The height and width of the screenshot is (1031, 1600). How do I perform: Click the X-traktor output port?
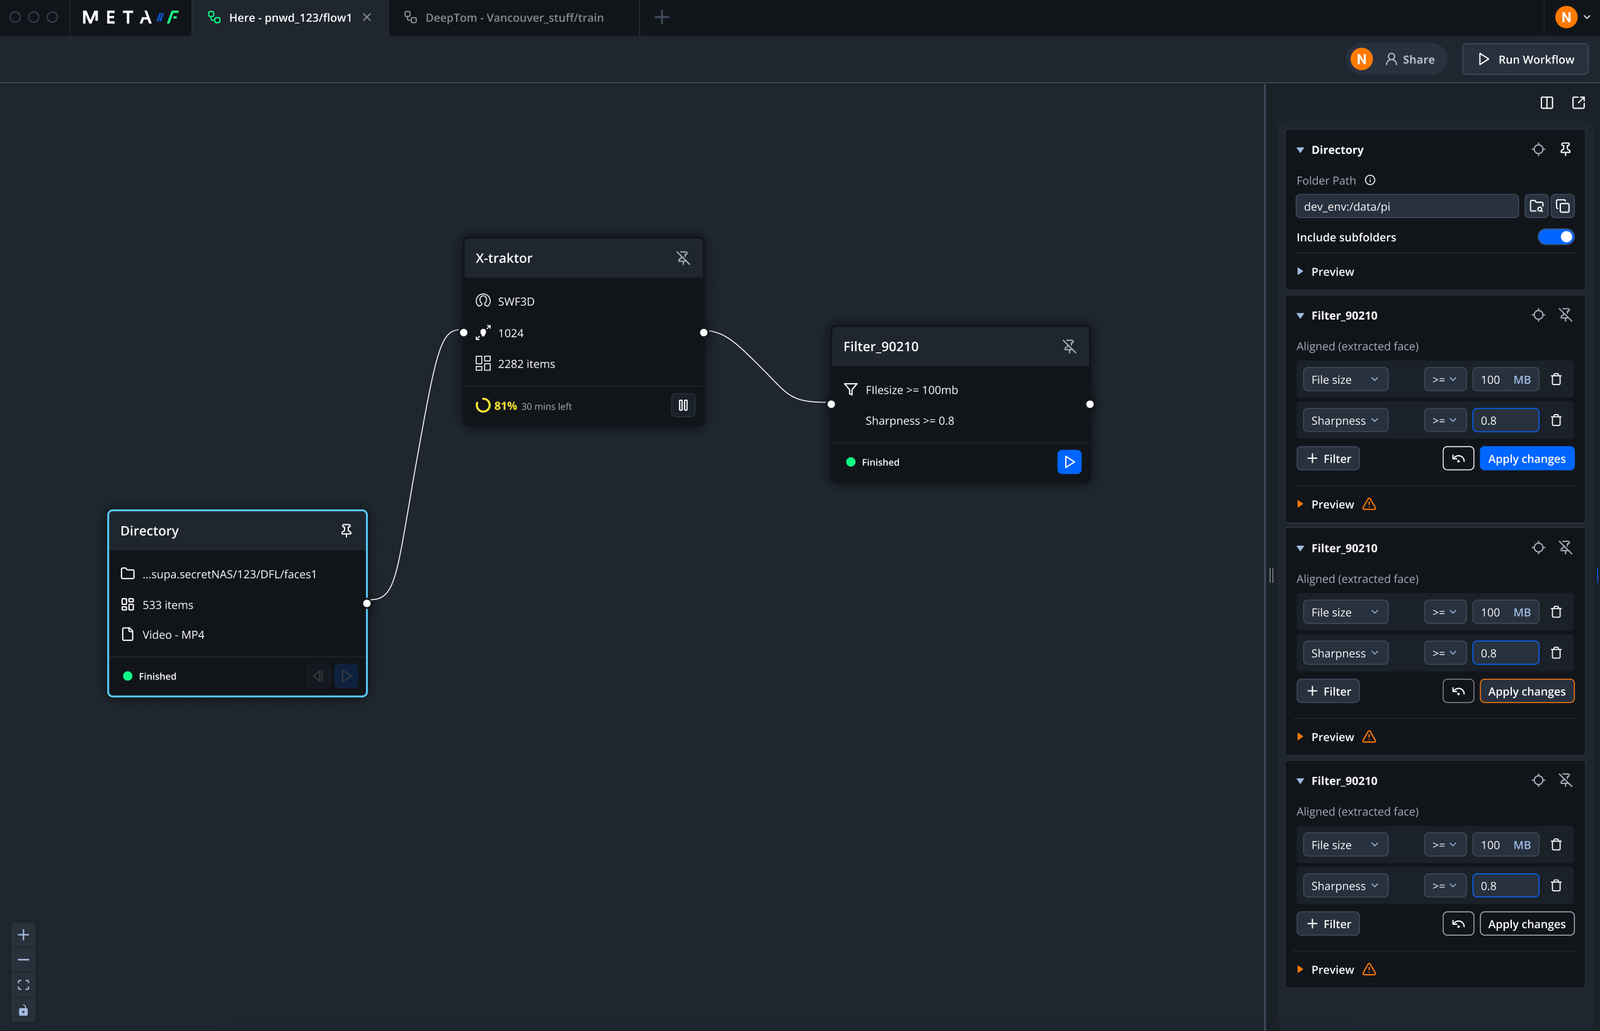[x=704, y=332]
